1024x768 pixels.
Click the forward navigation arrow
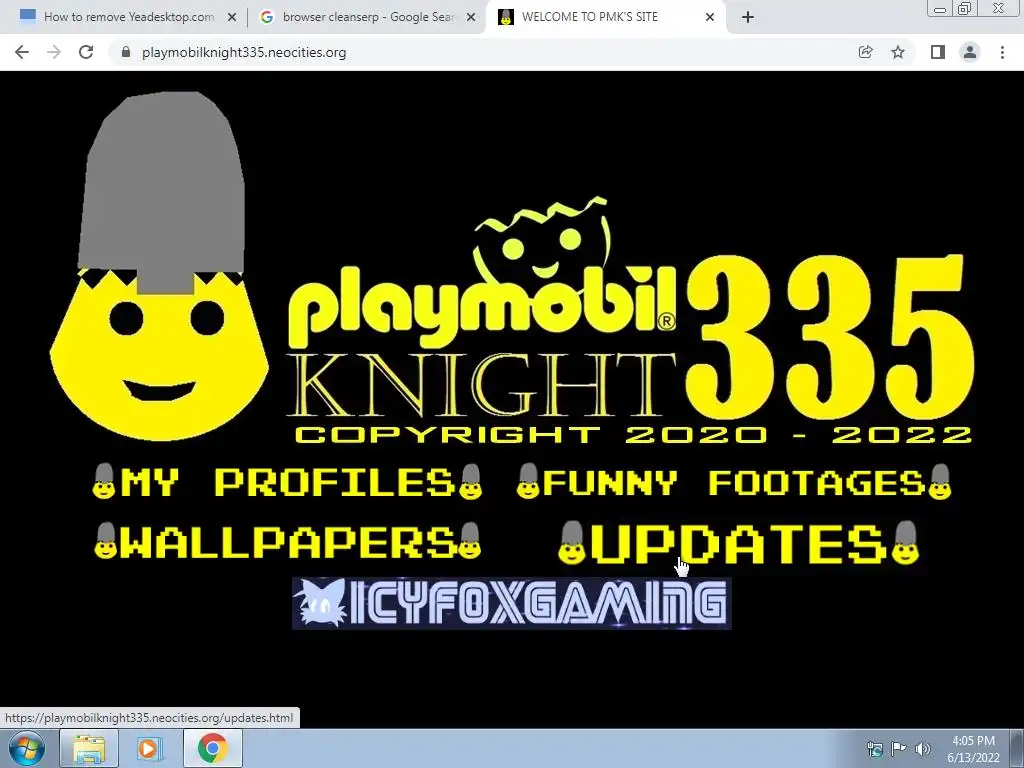[x=54, y=52]
